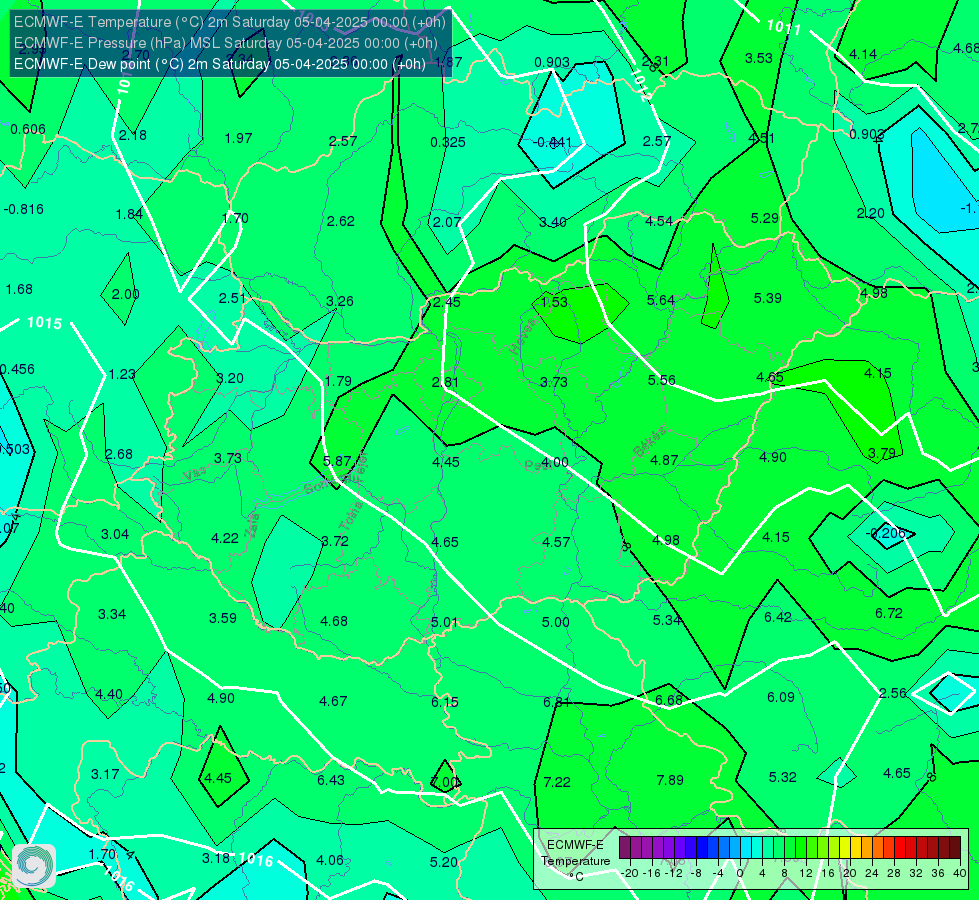Image resolution: width=979 pixels, height=900 pixels.
Task: Click the dew point value -0.816
Action: click(x=24, y=209)
